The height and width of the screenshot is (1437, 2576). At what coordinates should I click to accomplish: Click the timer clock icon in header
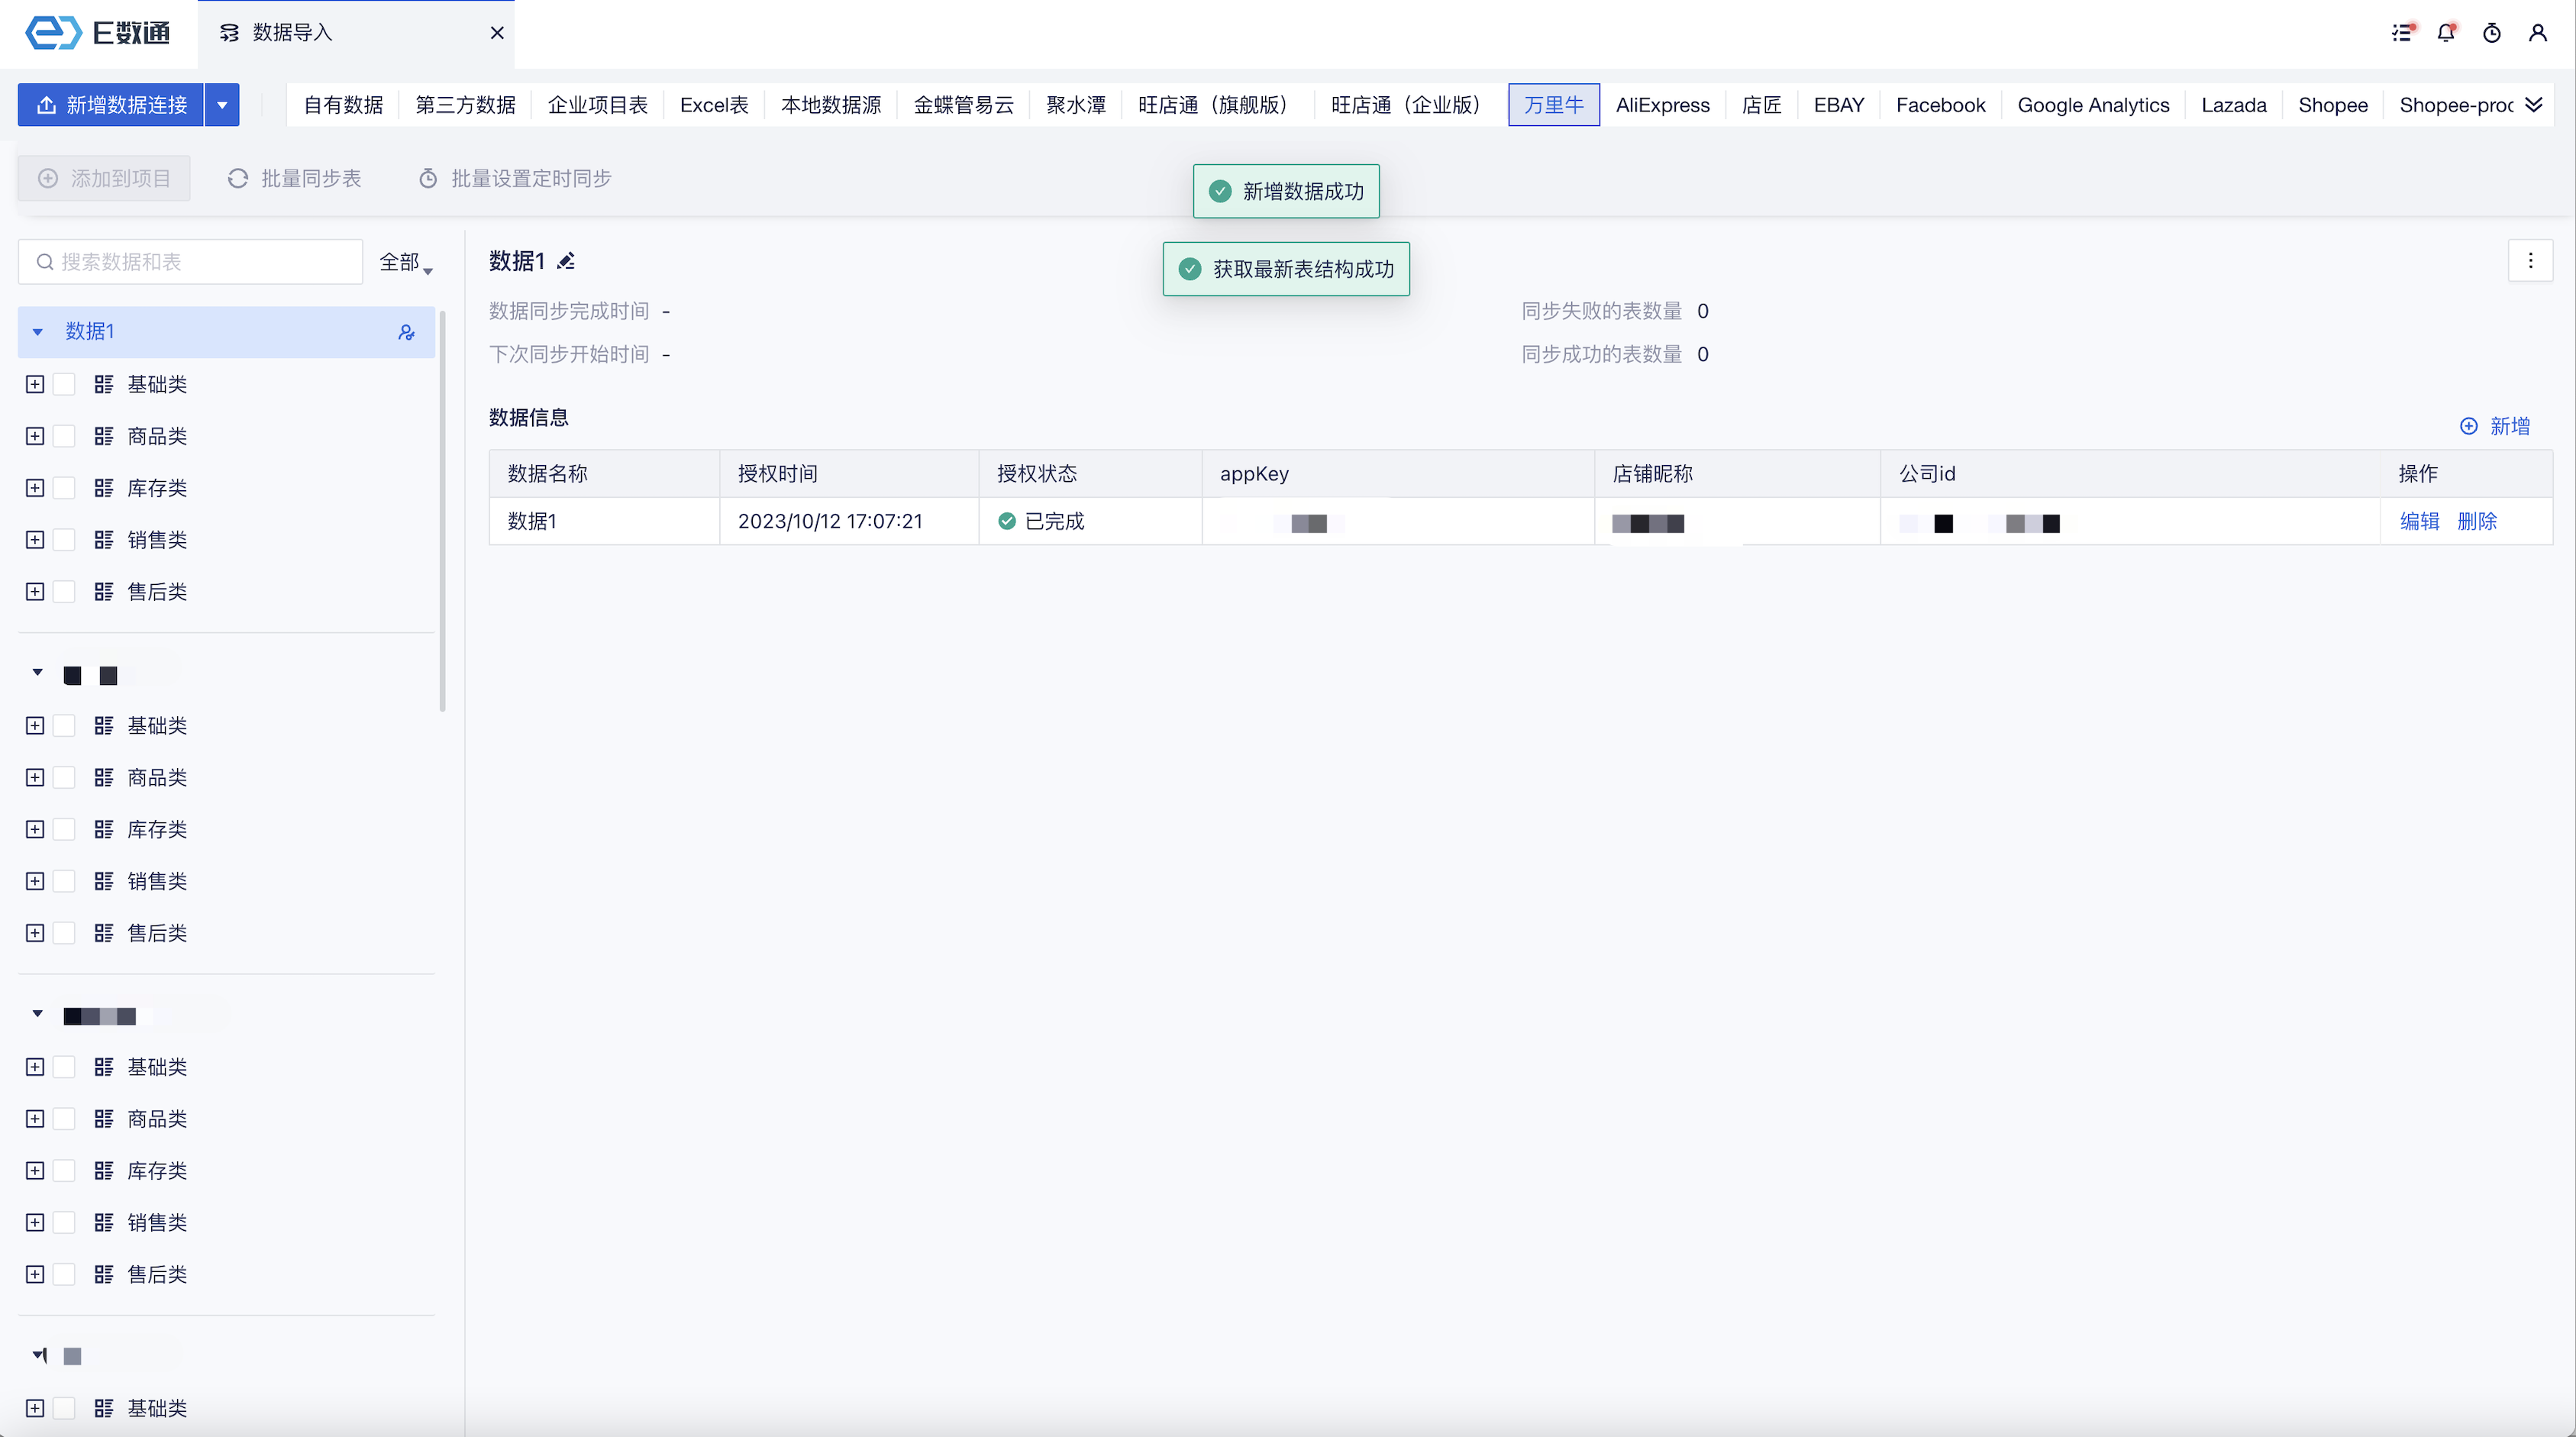pos(2492,33)
